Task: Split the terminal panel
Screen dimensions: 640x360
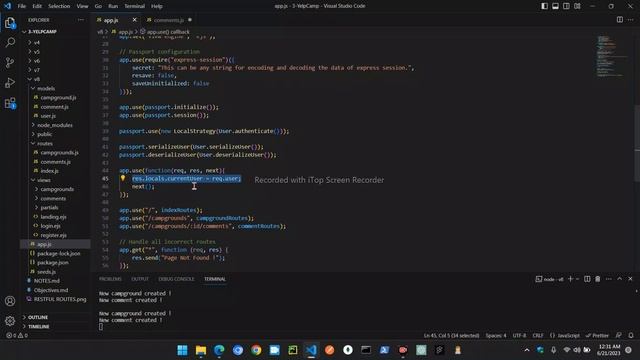Action: 587,279
